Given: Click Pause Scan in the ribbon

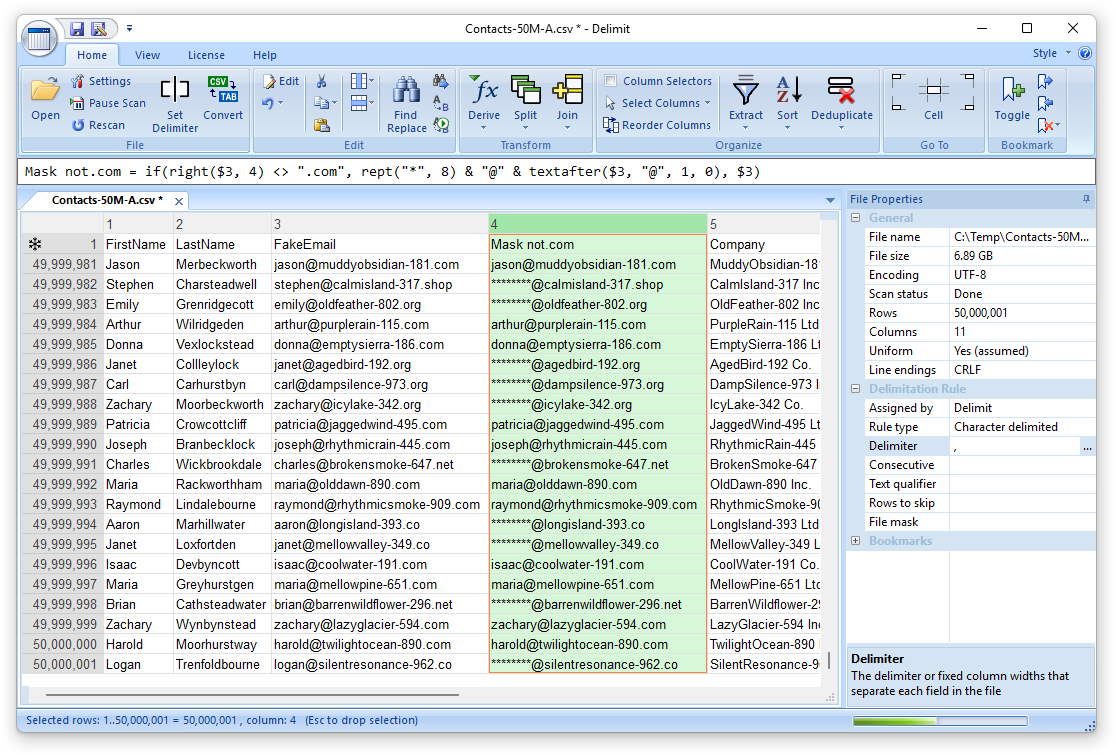Looking at the screenshot, I should click(x=107, y=103).
